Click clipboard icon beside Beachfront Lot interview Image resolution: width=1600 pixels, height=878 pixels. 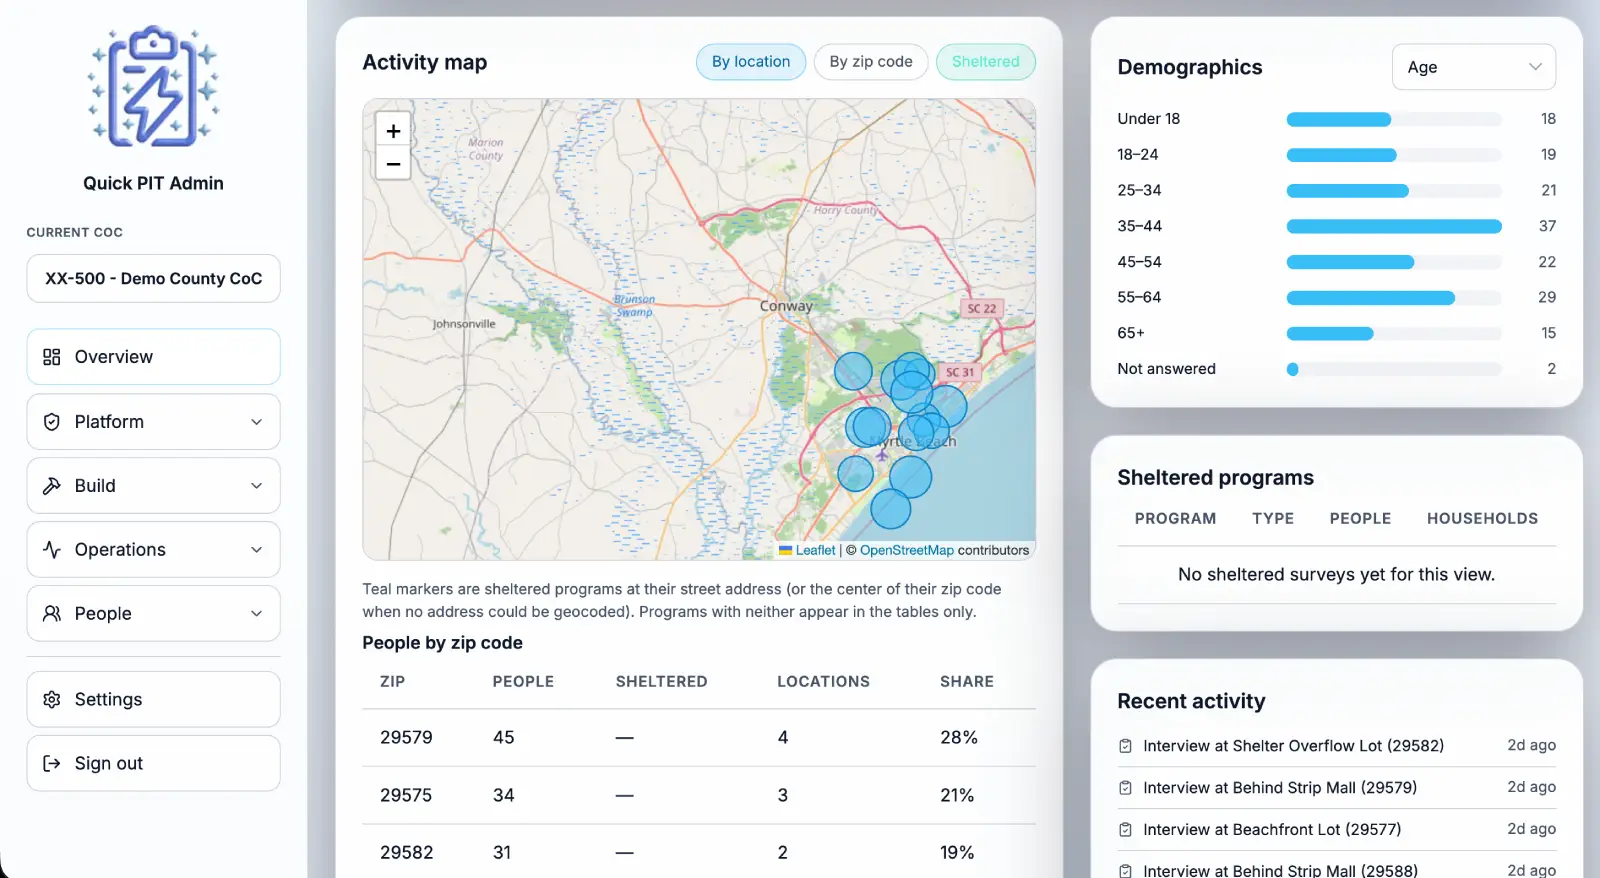pos(1125,830)
